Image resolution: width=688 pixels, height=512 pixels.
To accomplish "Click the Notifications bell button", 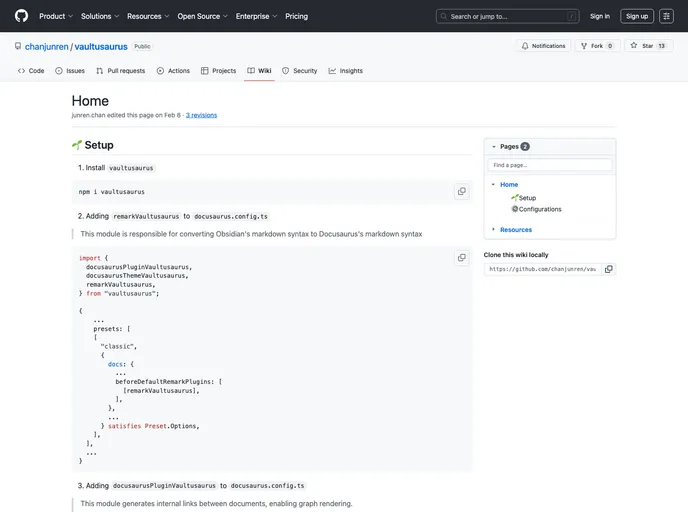I will tap(543, 46).
